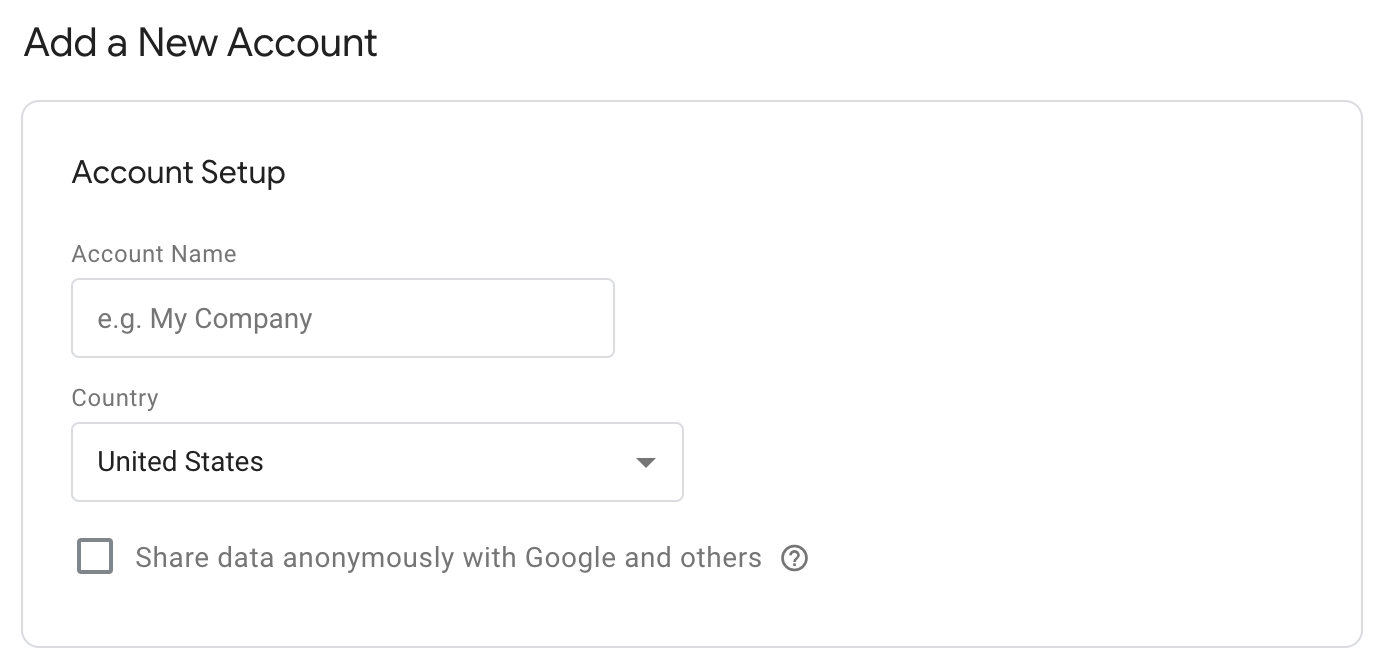Focus the Account Name text field
This screenshot has width=1382, height=662.
[342, 318]
